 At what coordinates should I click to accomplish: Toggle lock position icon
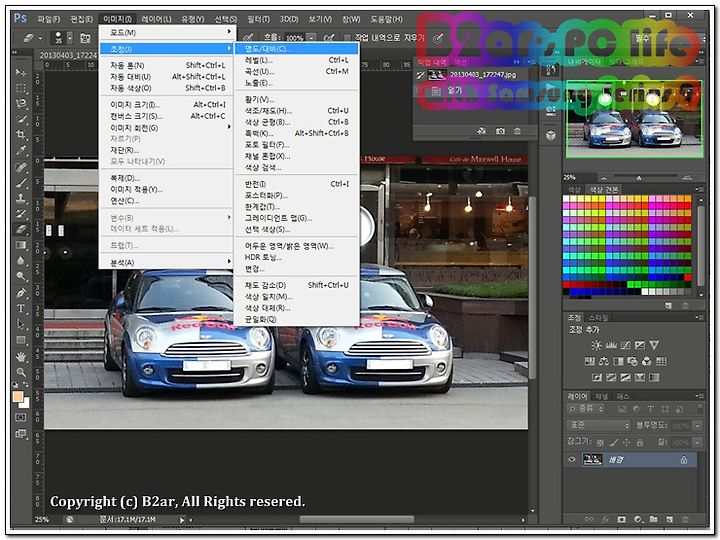pyautogui.click(x=626, y=443)
